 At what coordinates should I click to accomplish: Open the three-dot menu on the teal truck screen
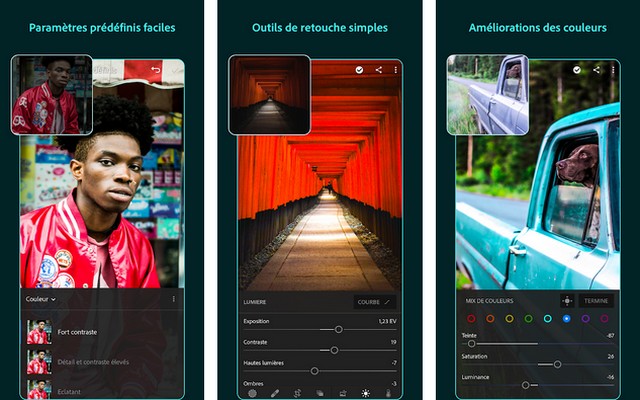[x=613, y=70]
